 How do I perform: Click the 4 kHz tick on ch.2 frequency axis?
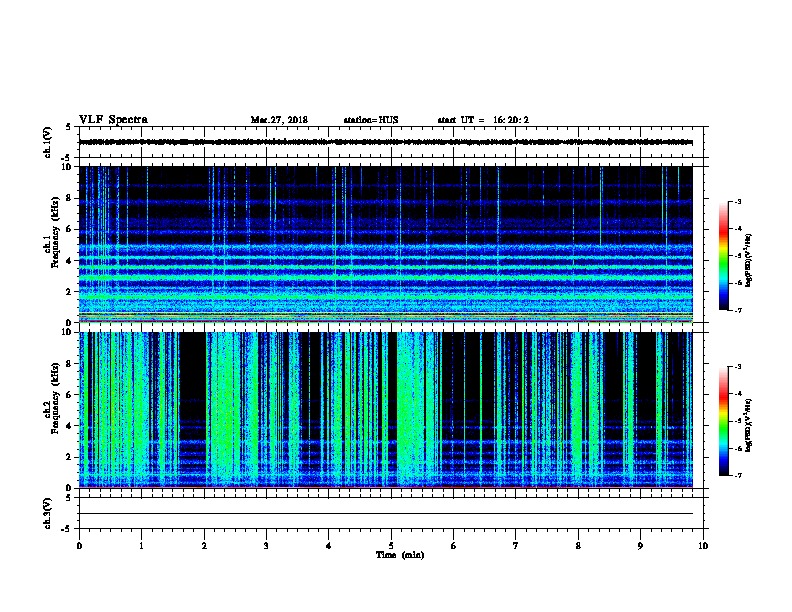(x=69, y=426)
